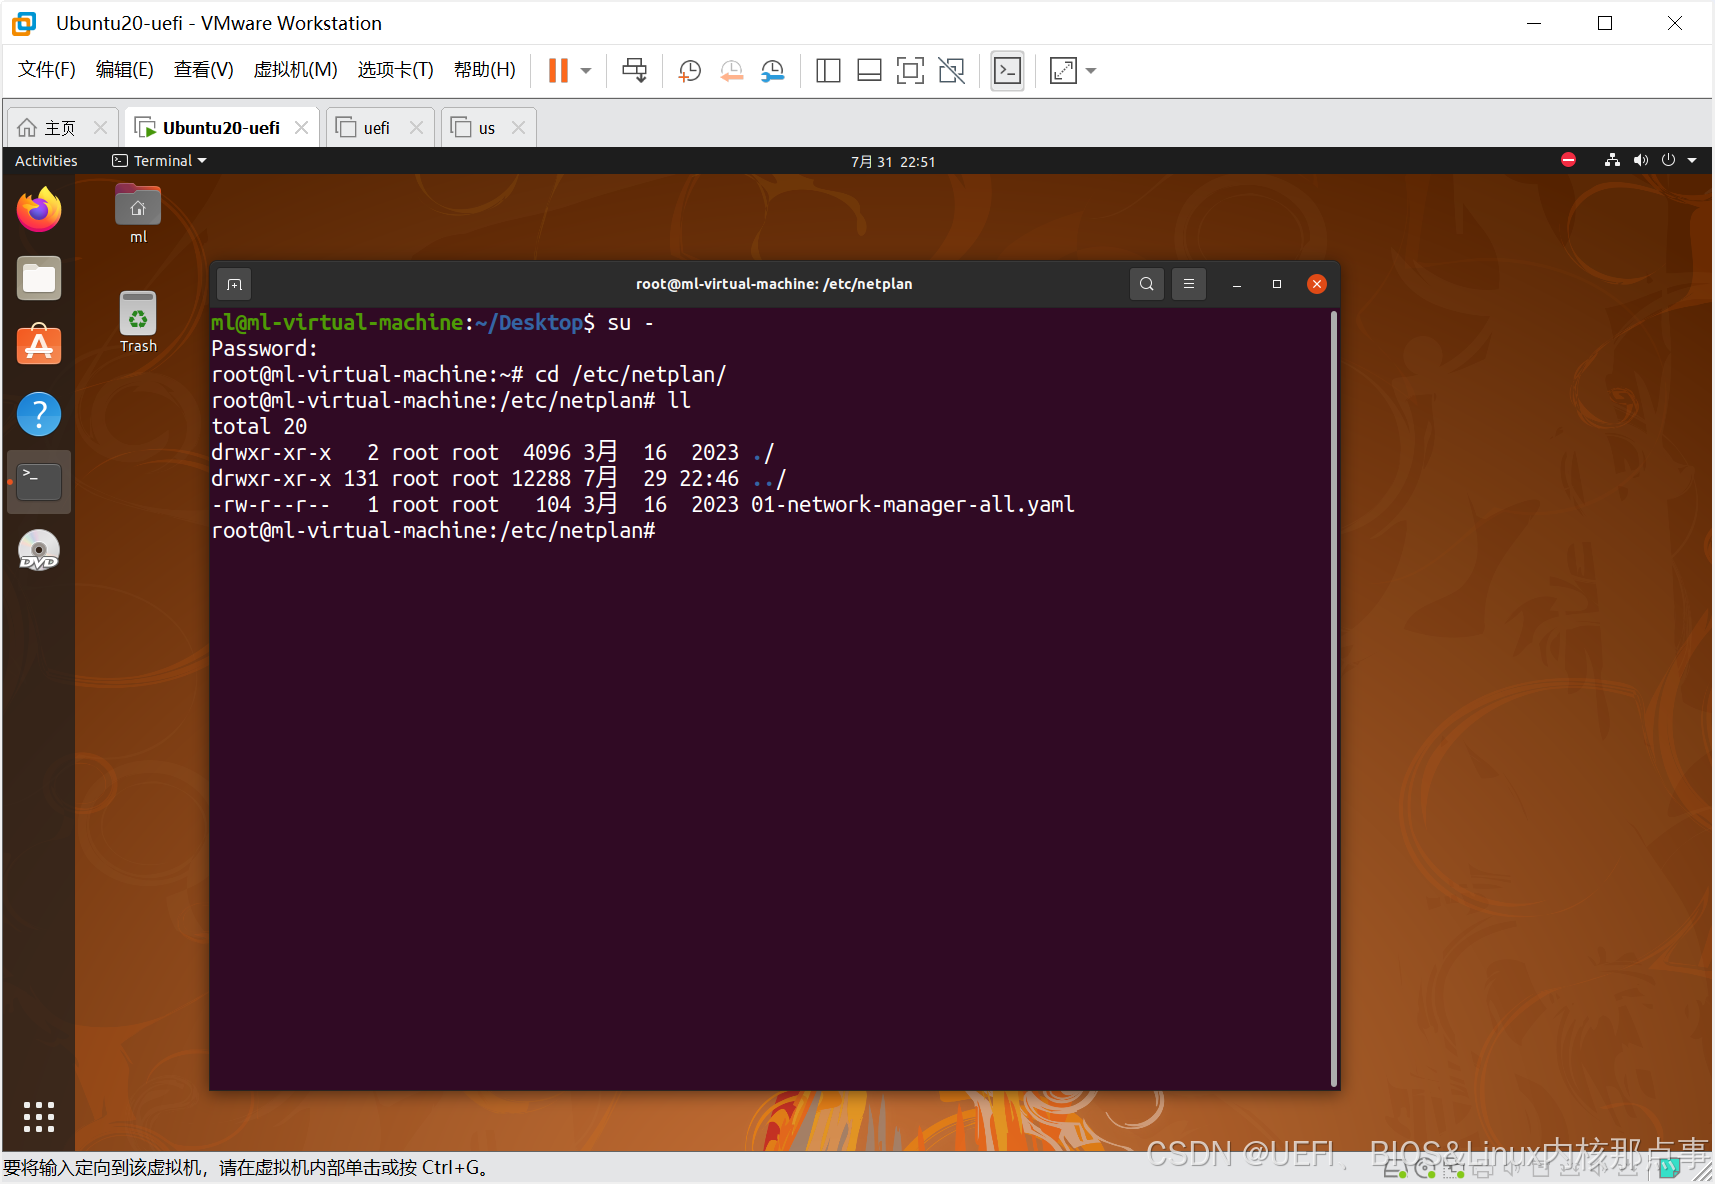Expand the system menu arrow

pyautogui.click(x=1692, y=161)
